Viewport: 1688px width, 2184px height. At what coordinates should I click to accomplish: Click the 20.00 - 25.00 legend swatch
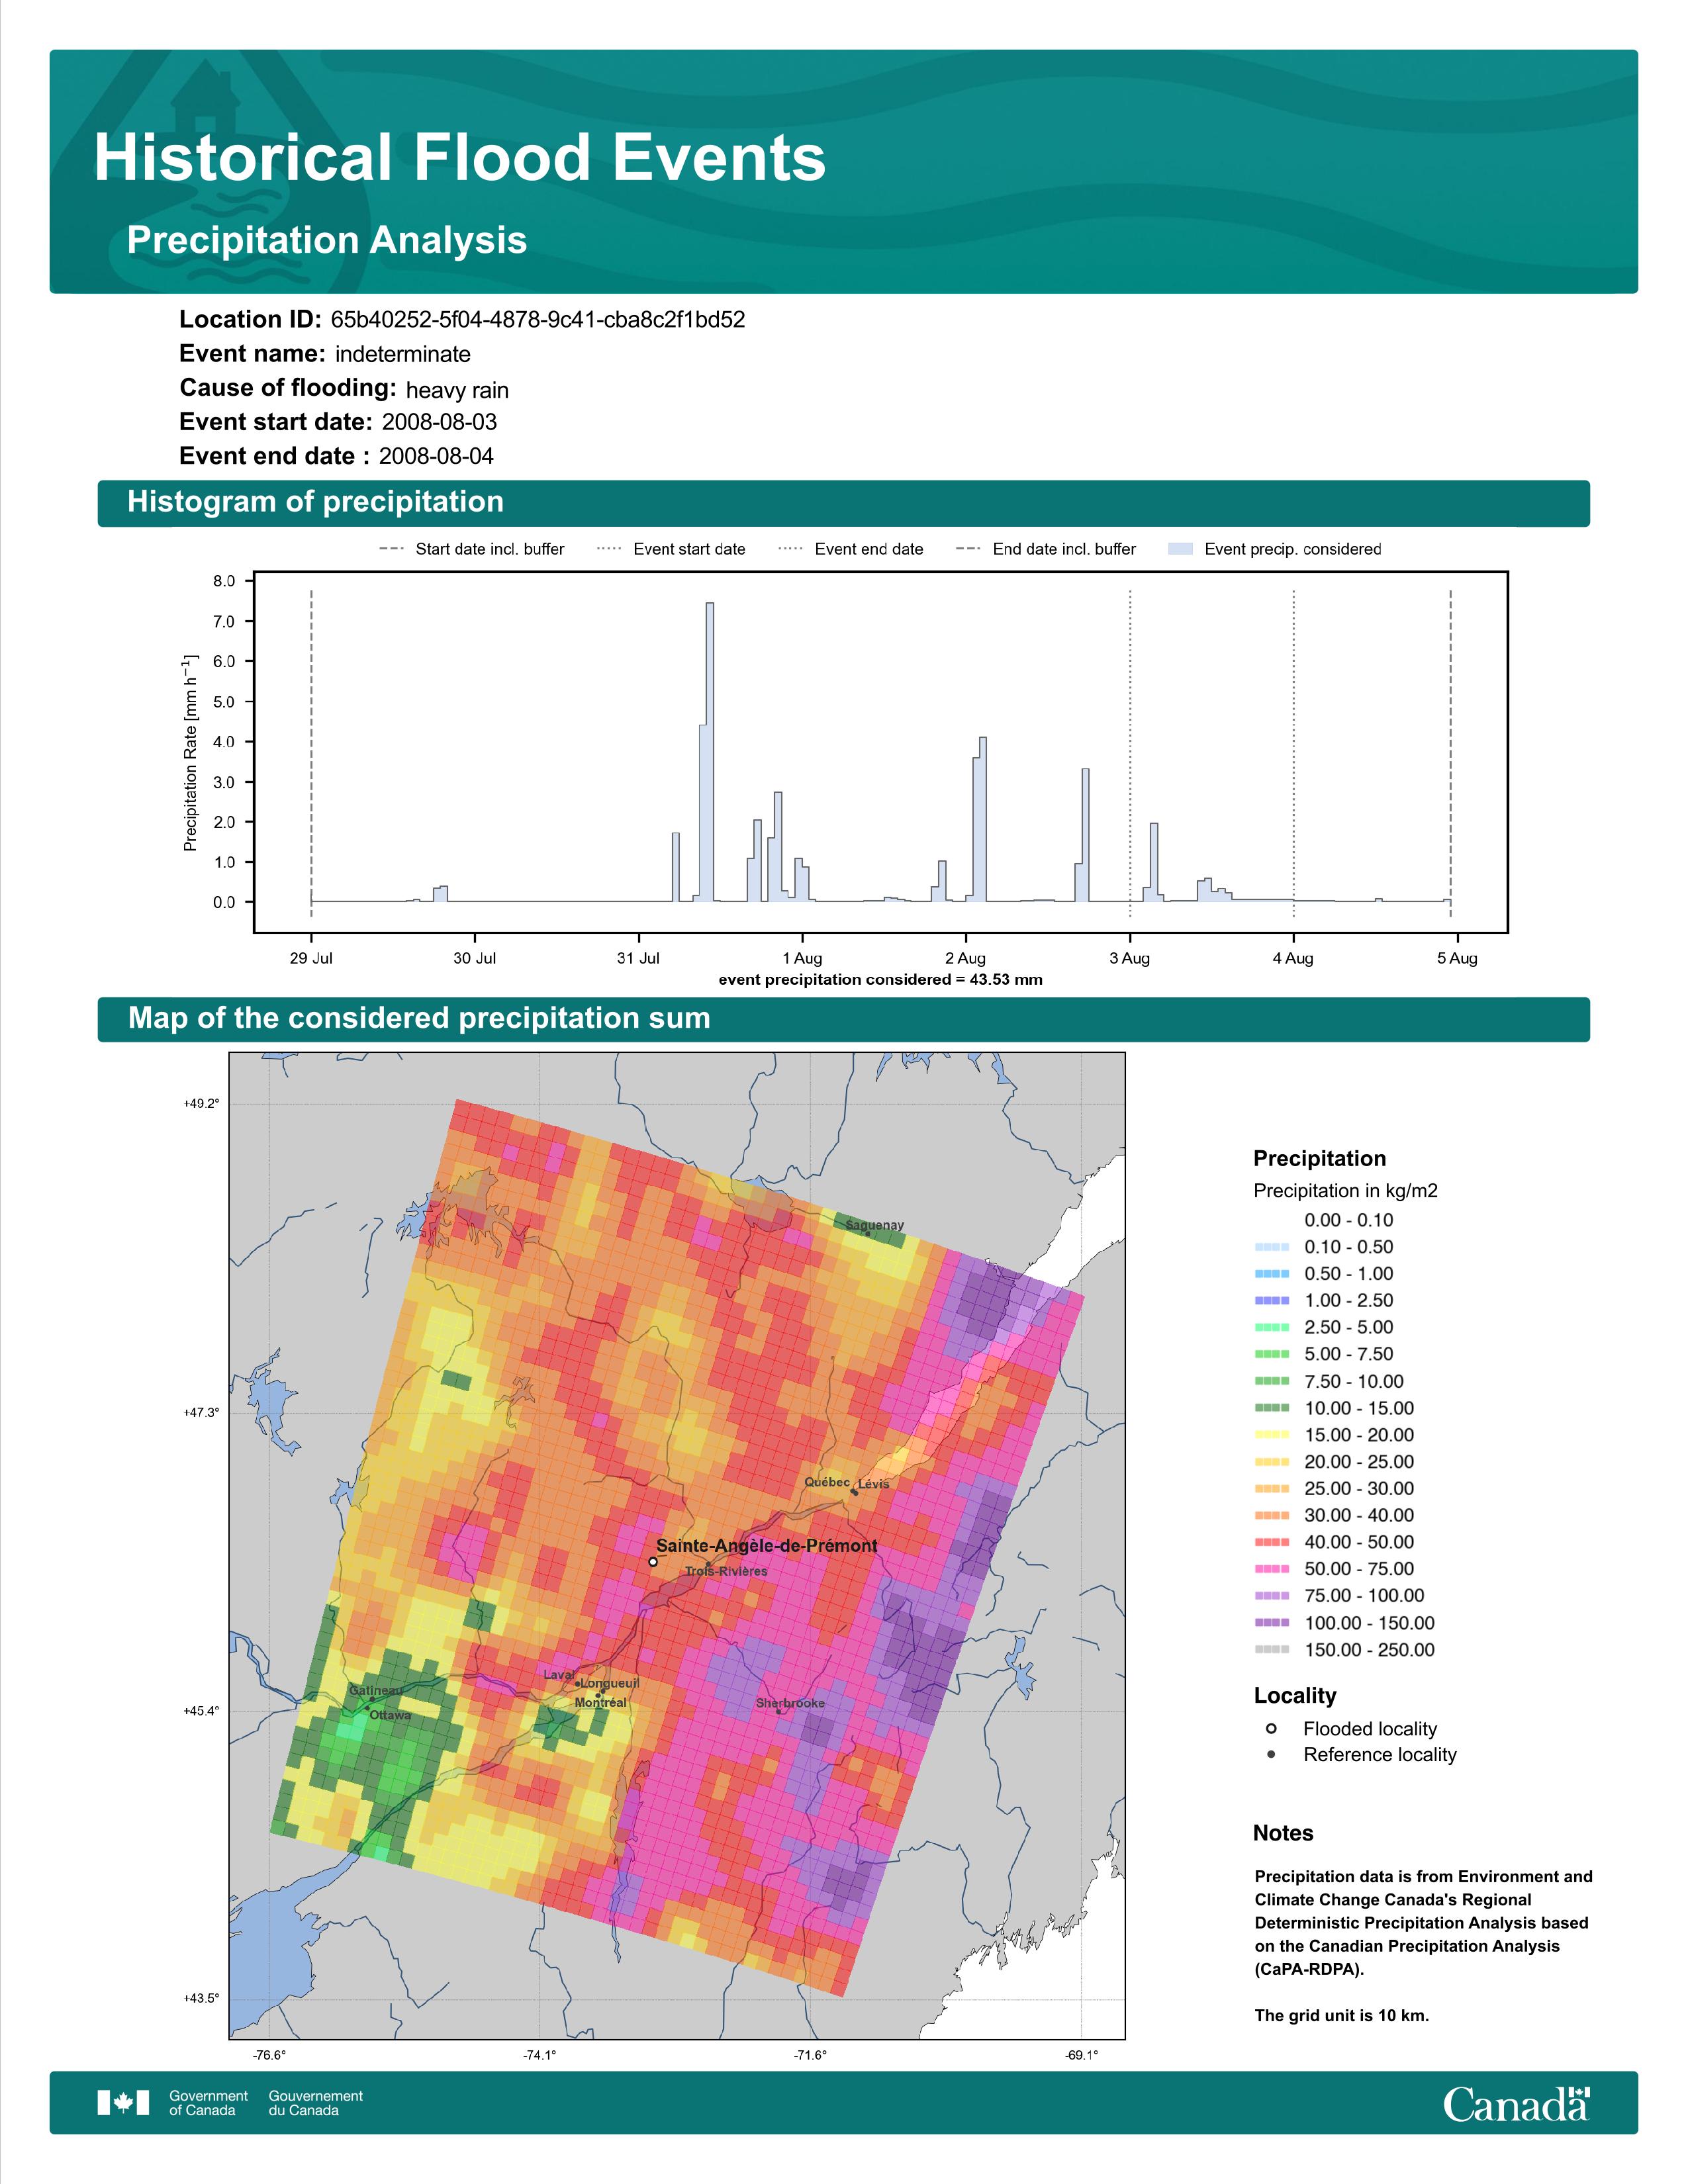pyautogui.click(x=1271, y=1462)
